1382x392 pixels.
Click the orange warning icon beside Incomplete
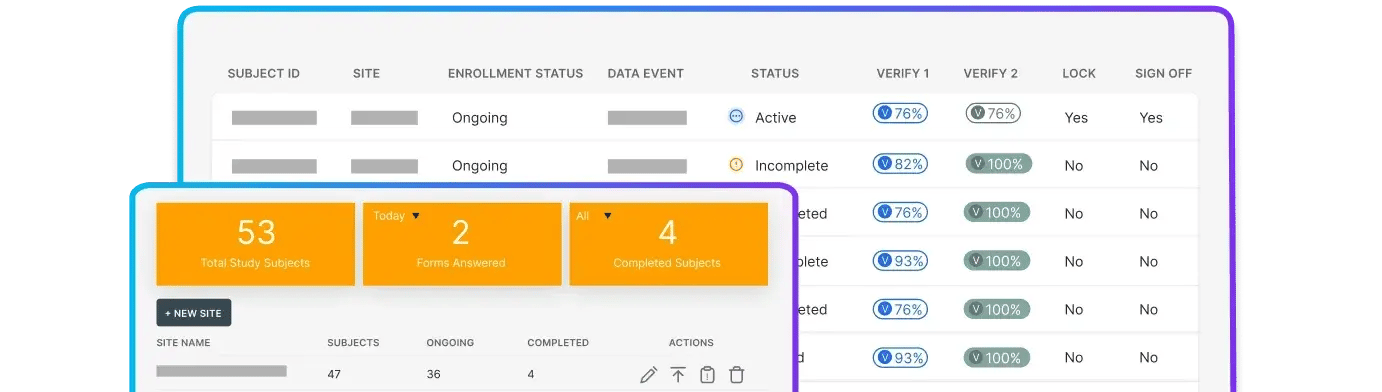(x=736, y=164)
